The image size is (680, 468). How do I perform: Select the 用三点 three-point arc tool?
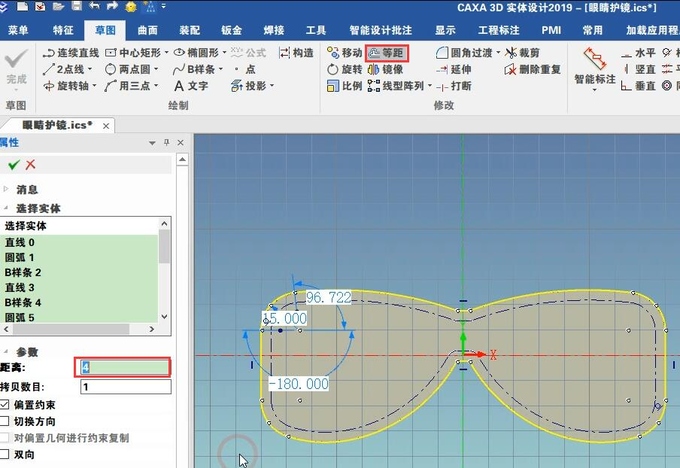click(128, 86)
